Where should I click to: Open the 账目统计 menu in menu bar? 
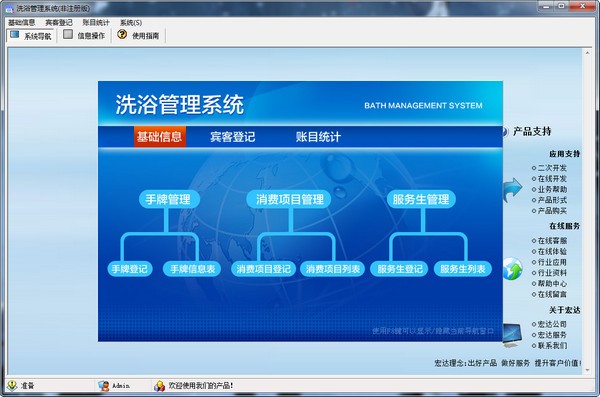point(96,23)
